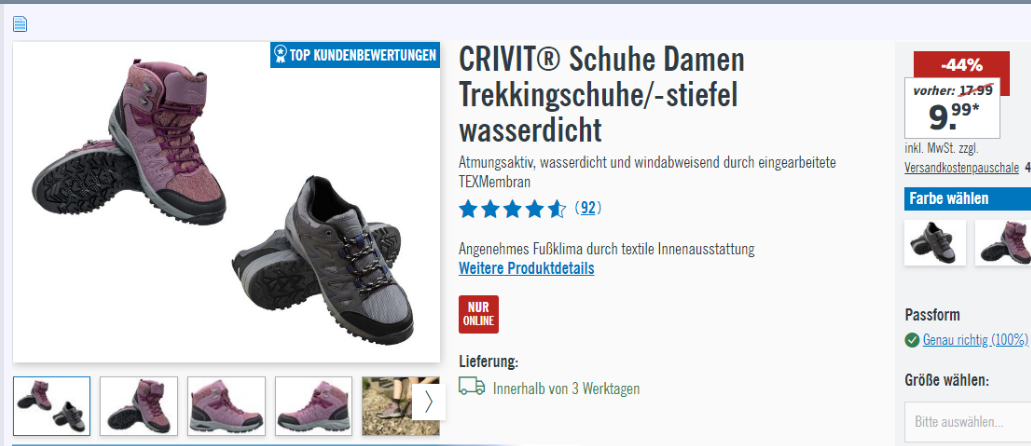This screenshot has width=1031, height=446.
Task: Show next thumbnails with the chevron arrow
Action: 429,401
